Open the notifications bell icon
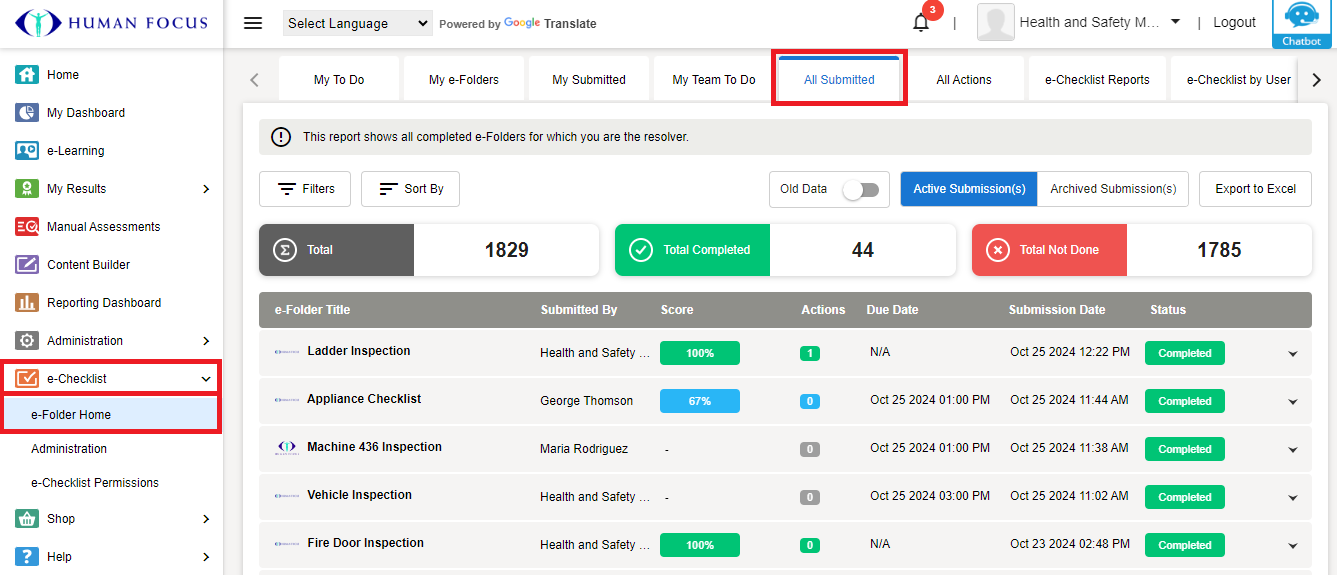The height and width of the screenshot is (575, 1337). click(921, 23)
